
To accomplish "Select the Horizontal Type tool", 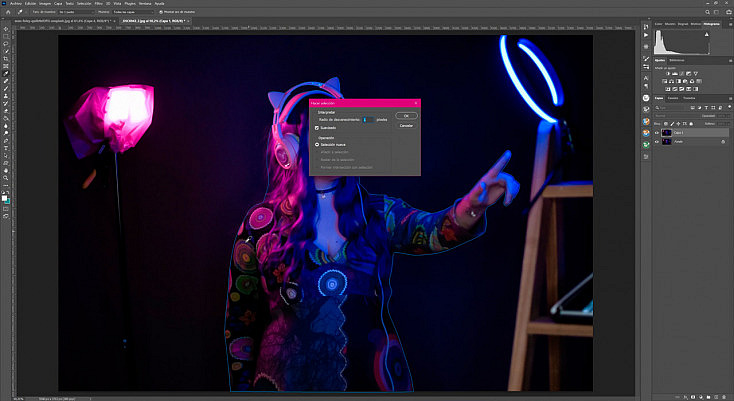I will coord(5,148).
